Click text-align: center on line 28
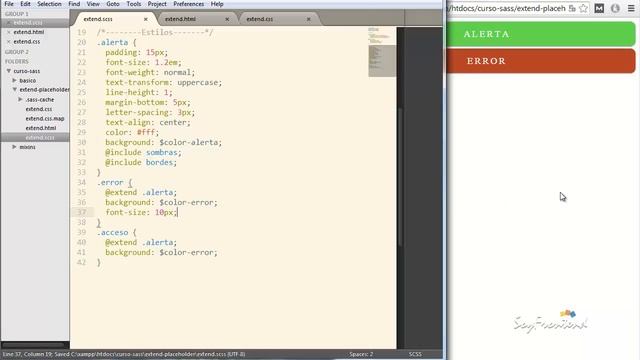The height and width of the screenshot is (360, 640). pos(148,122)
